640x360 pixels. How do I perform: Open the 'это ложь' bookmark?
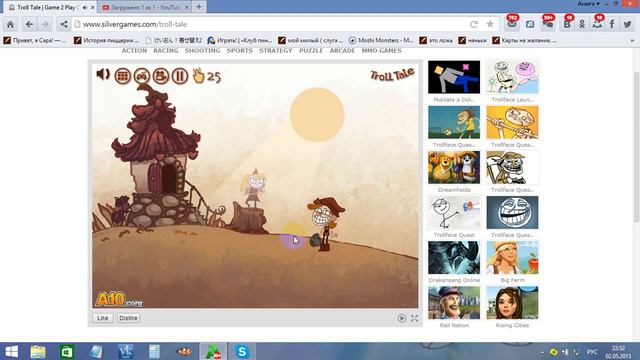436,40
